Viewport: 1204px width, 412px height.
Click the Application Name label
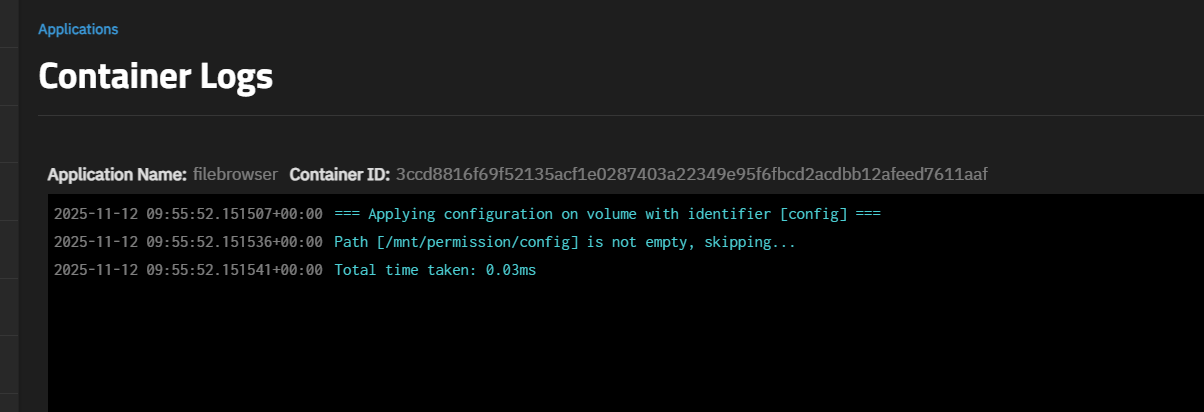pyautogui.click(x=117, y=175)
